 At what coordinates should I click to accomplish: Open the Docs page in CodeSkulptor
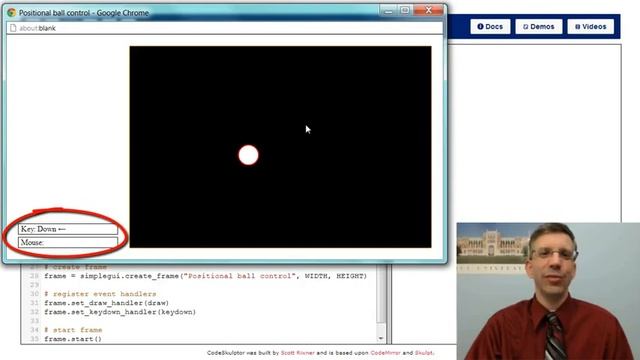coord(490,27)
